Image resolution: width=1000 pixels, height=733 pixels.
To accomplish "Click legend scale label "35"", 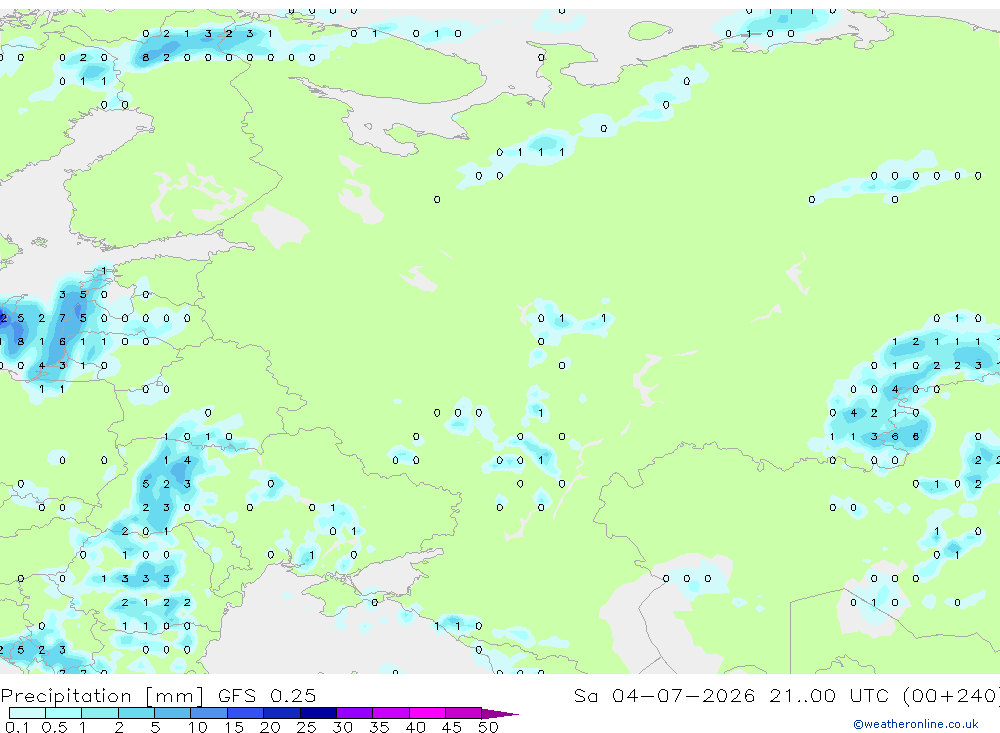I will tap(379, 727).
